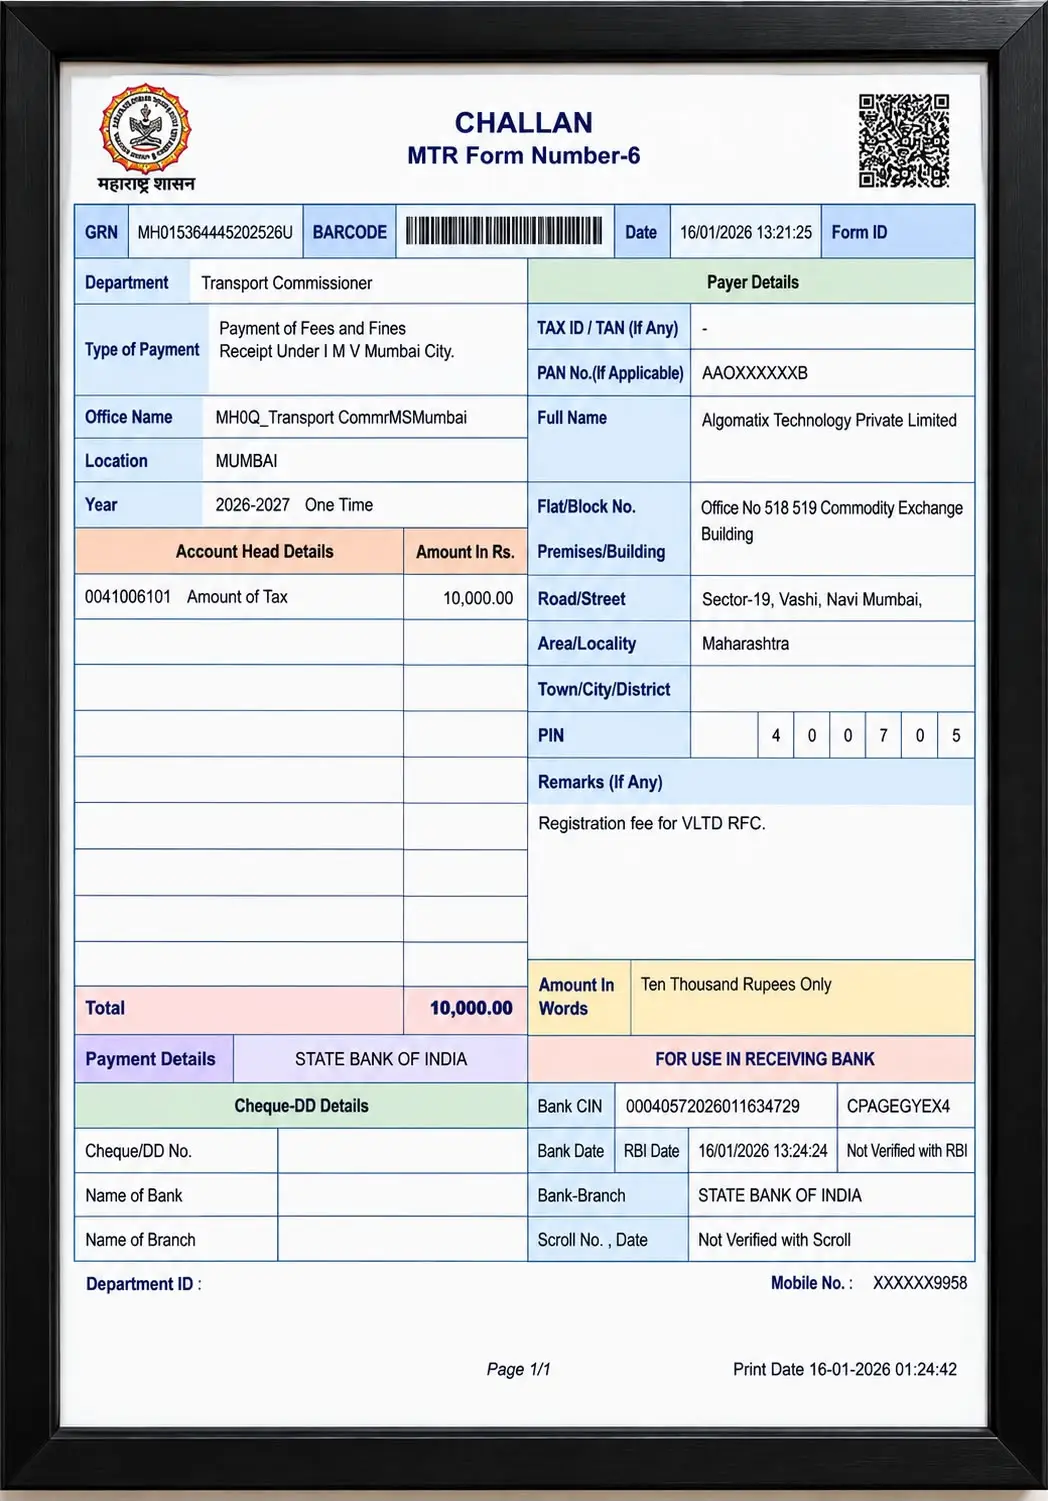This screenshot has height=1501, width=1048.
Task: Click the Remarks text Registration fee for VLTD RFC
Action: [x=651, y=823]
